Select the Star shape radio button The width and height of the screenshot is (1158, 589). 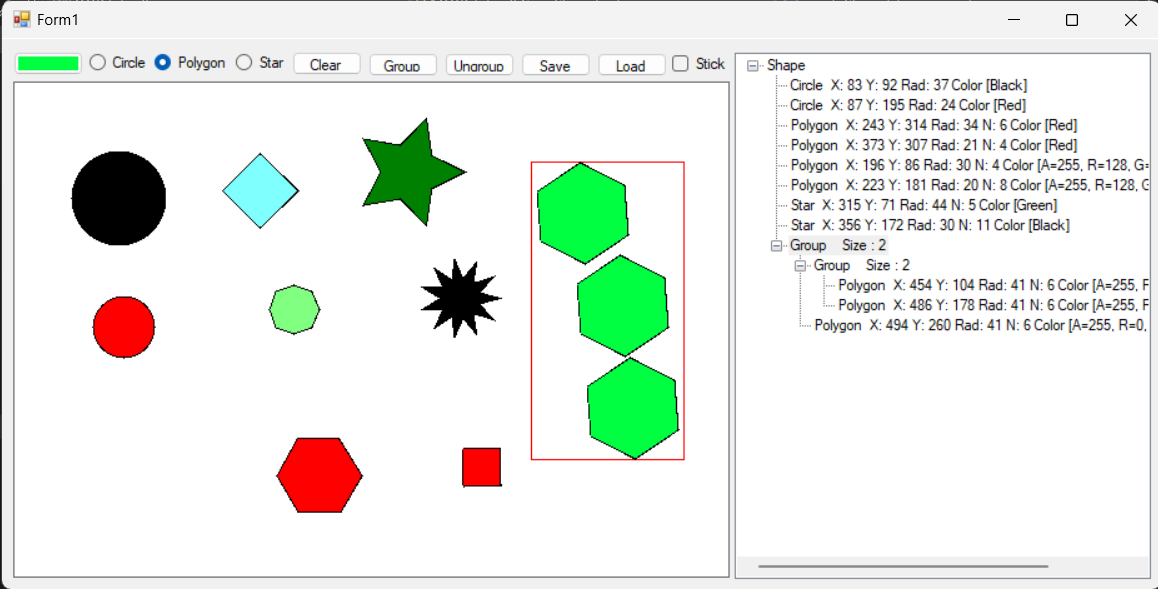click(x=242, y=62)
